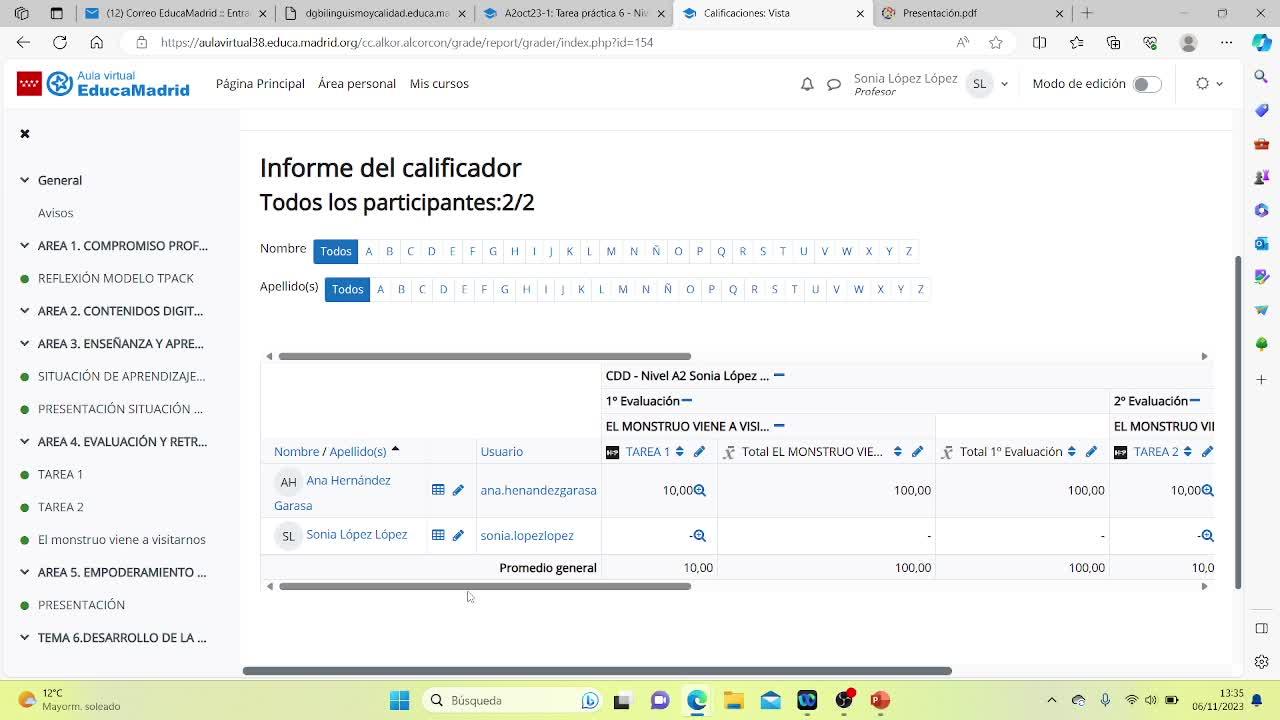Collapse 1º Evaluación category
Image resolution: width=1280 pixels, height=720 pixels.
tap(687, 401)
